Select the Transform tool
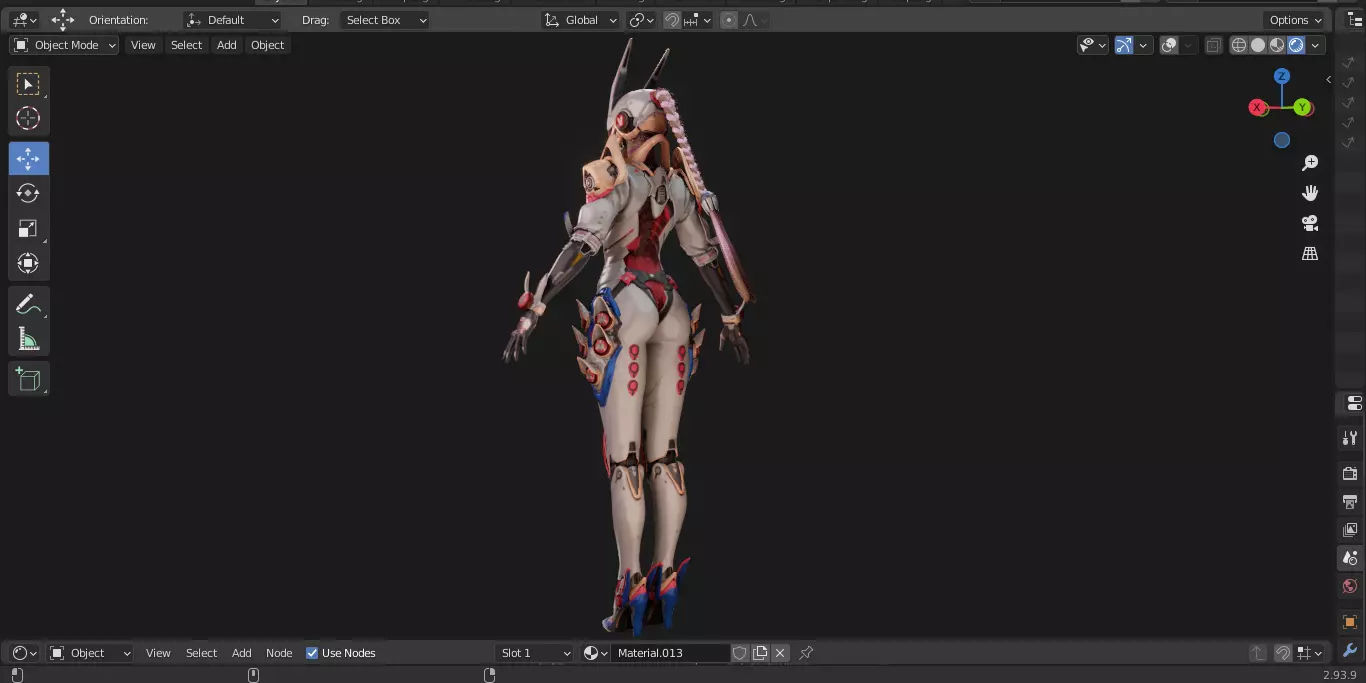The width and height of the screenshot is (1366, 683). pyautogui.click(x=28, y=263)
